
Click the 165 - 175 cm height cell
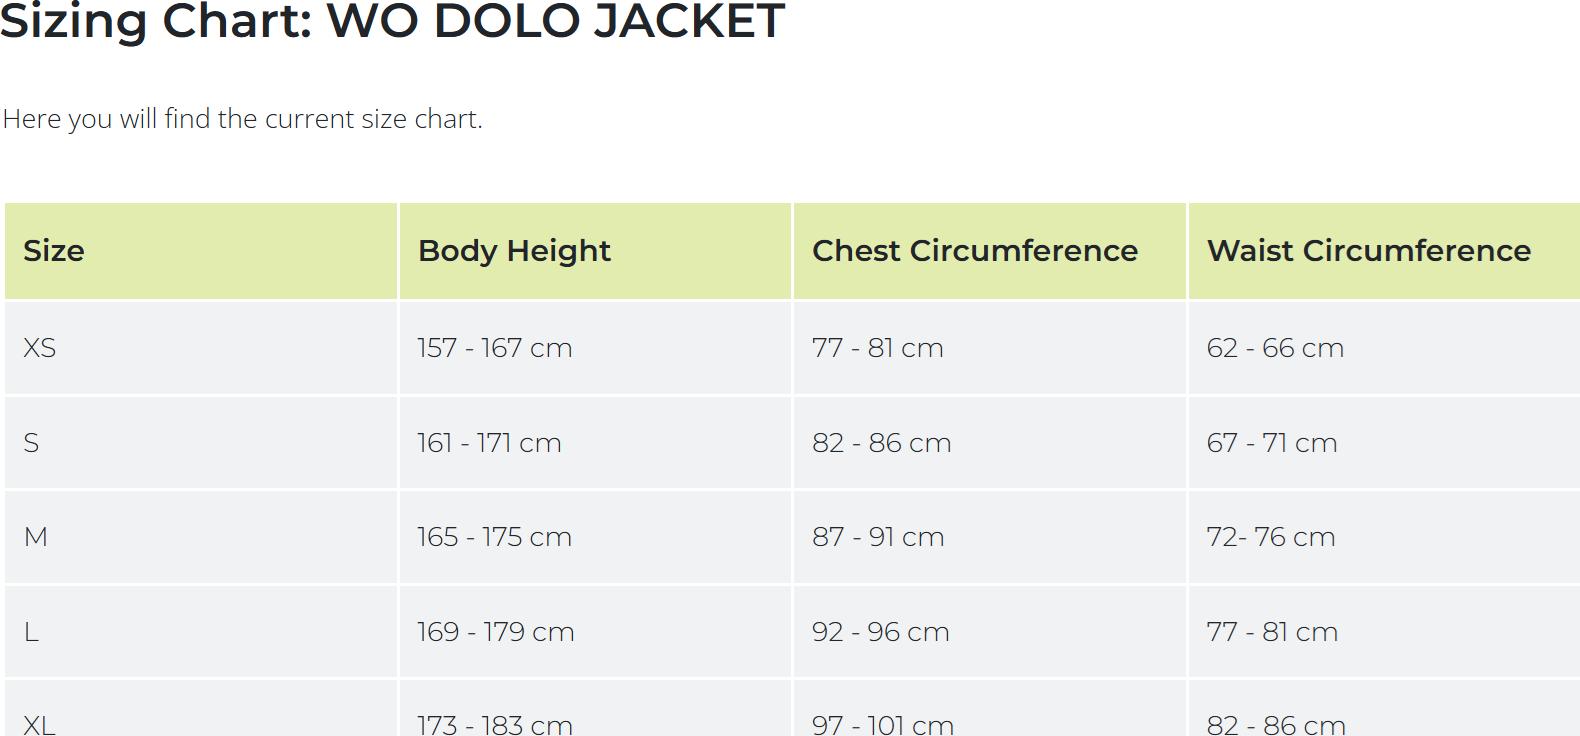pos(494,537)
